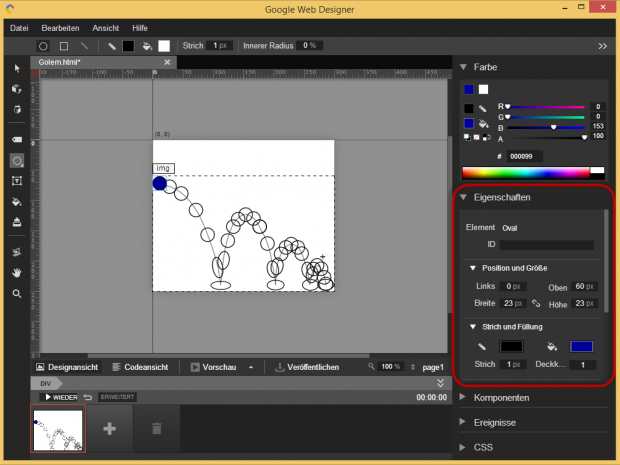The height and width of the screenshot is (465, 620).
Task: Choose the 3D object rotate tool
Action: pyautogui.click(x=17, y=89)
